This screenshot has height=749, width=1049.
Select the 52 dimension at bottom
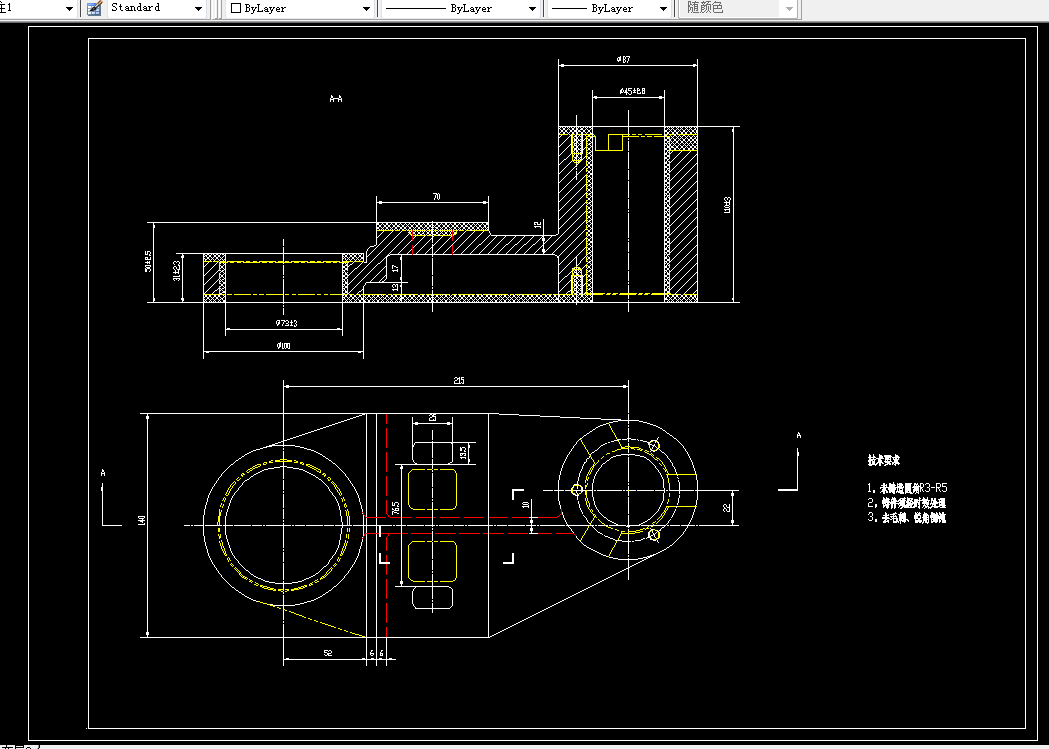(327, 653)
